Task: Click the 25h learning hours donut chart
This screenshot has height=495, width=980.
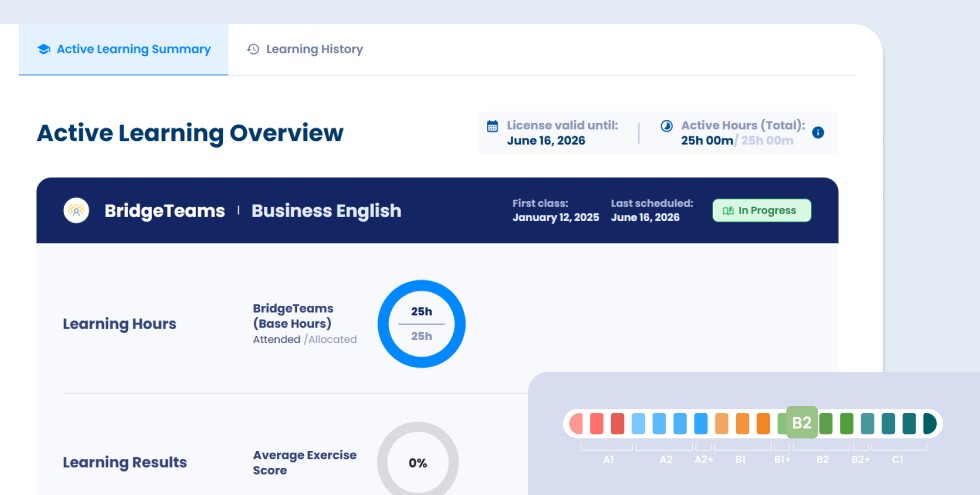Action: tap(421, 324)
